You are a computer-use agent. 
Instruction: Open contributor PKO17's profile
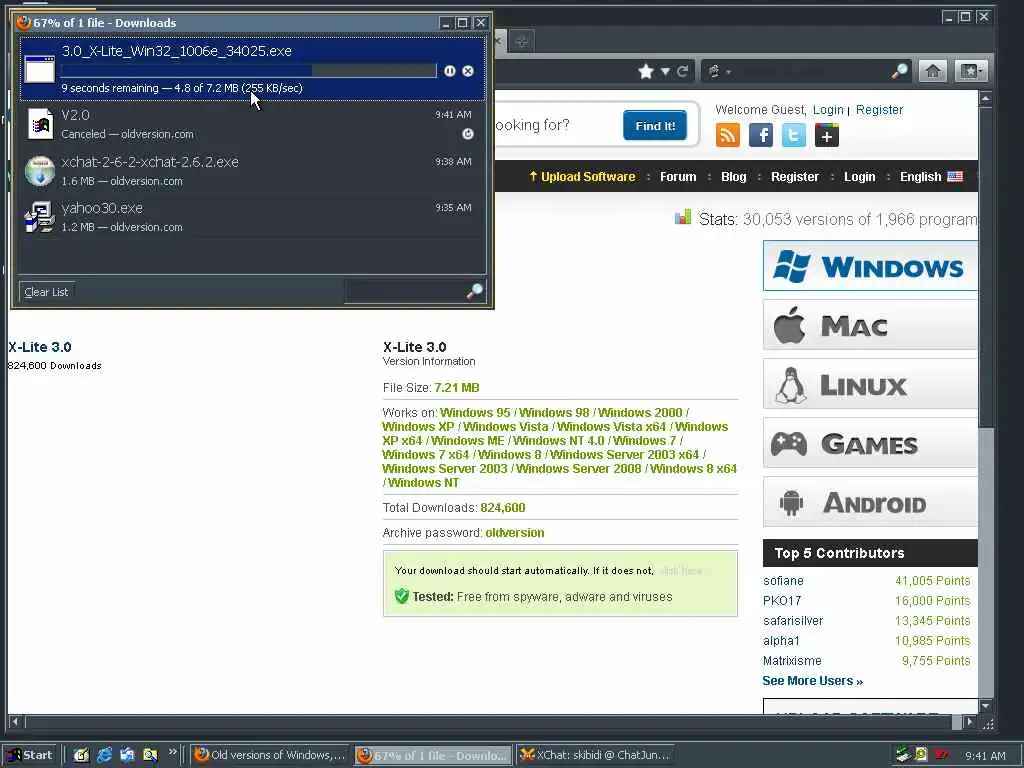[782, 601]
